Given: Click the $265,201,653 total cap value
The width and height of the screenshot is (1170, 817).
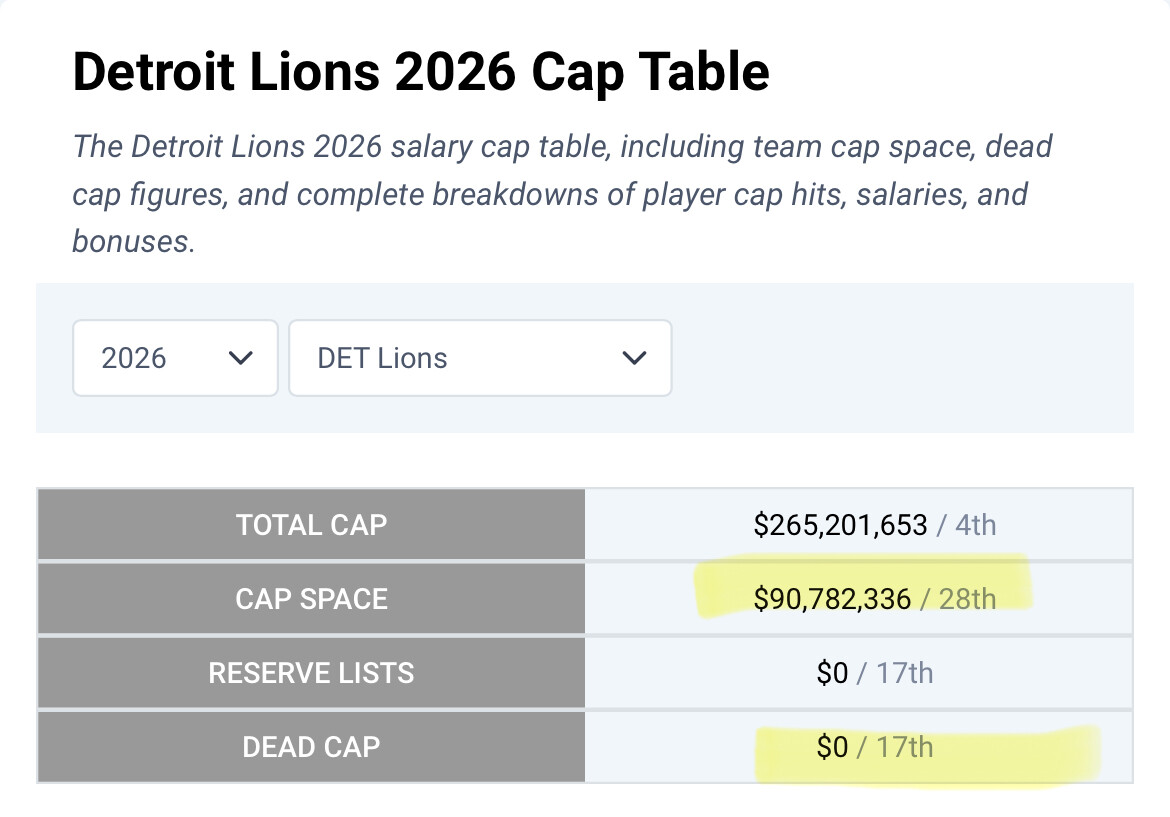Looking at the screenshot, I should coord(840,525).
